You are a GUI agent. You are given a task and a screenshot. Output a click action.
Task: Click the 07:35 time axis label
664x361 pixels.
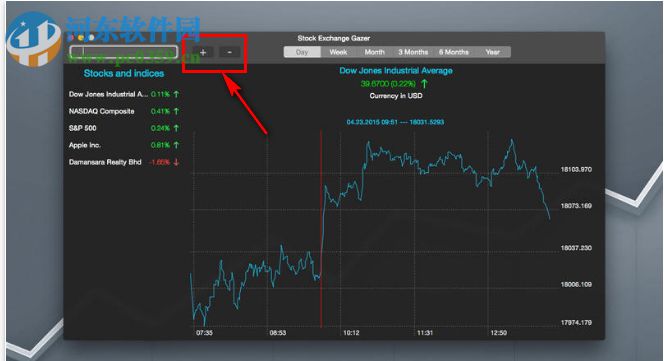point(204,333)
